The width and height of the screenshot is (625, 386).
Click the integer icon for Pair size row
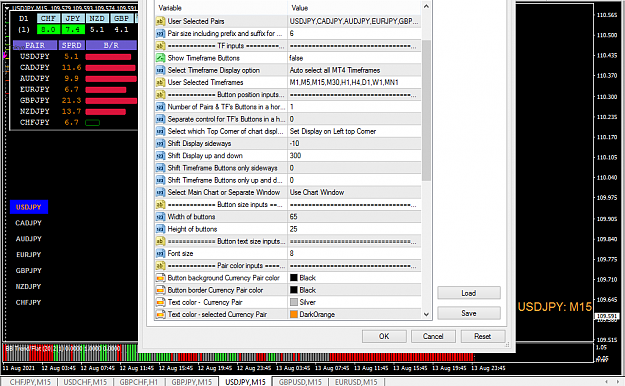click(160, 33)
